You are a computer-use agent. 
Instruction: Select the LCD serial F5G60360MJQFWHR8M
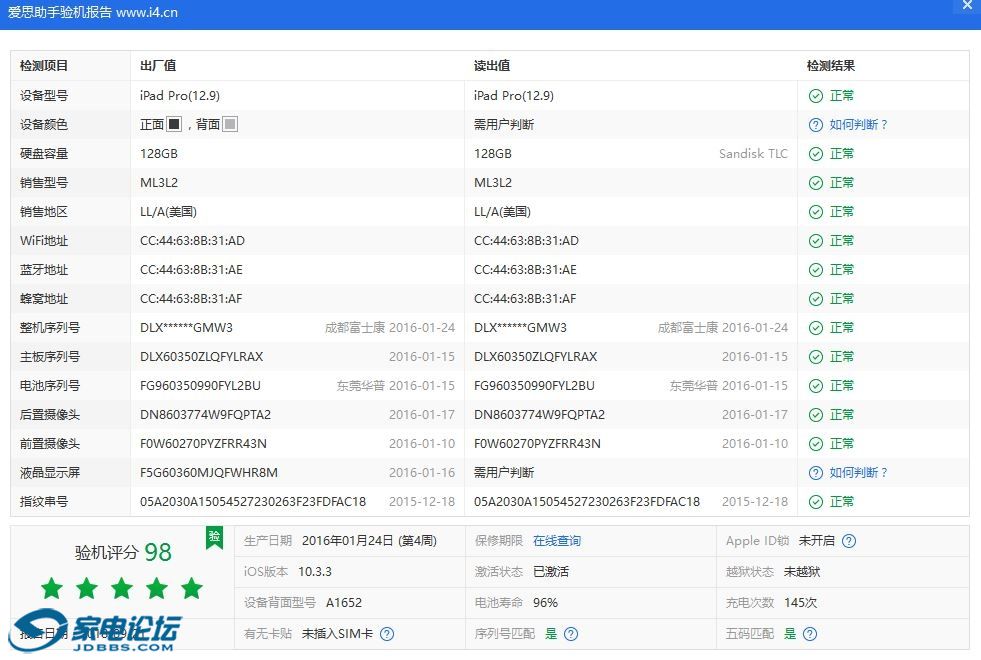tap(209, 472)
